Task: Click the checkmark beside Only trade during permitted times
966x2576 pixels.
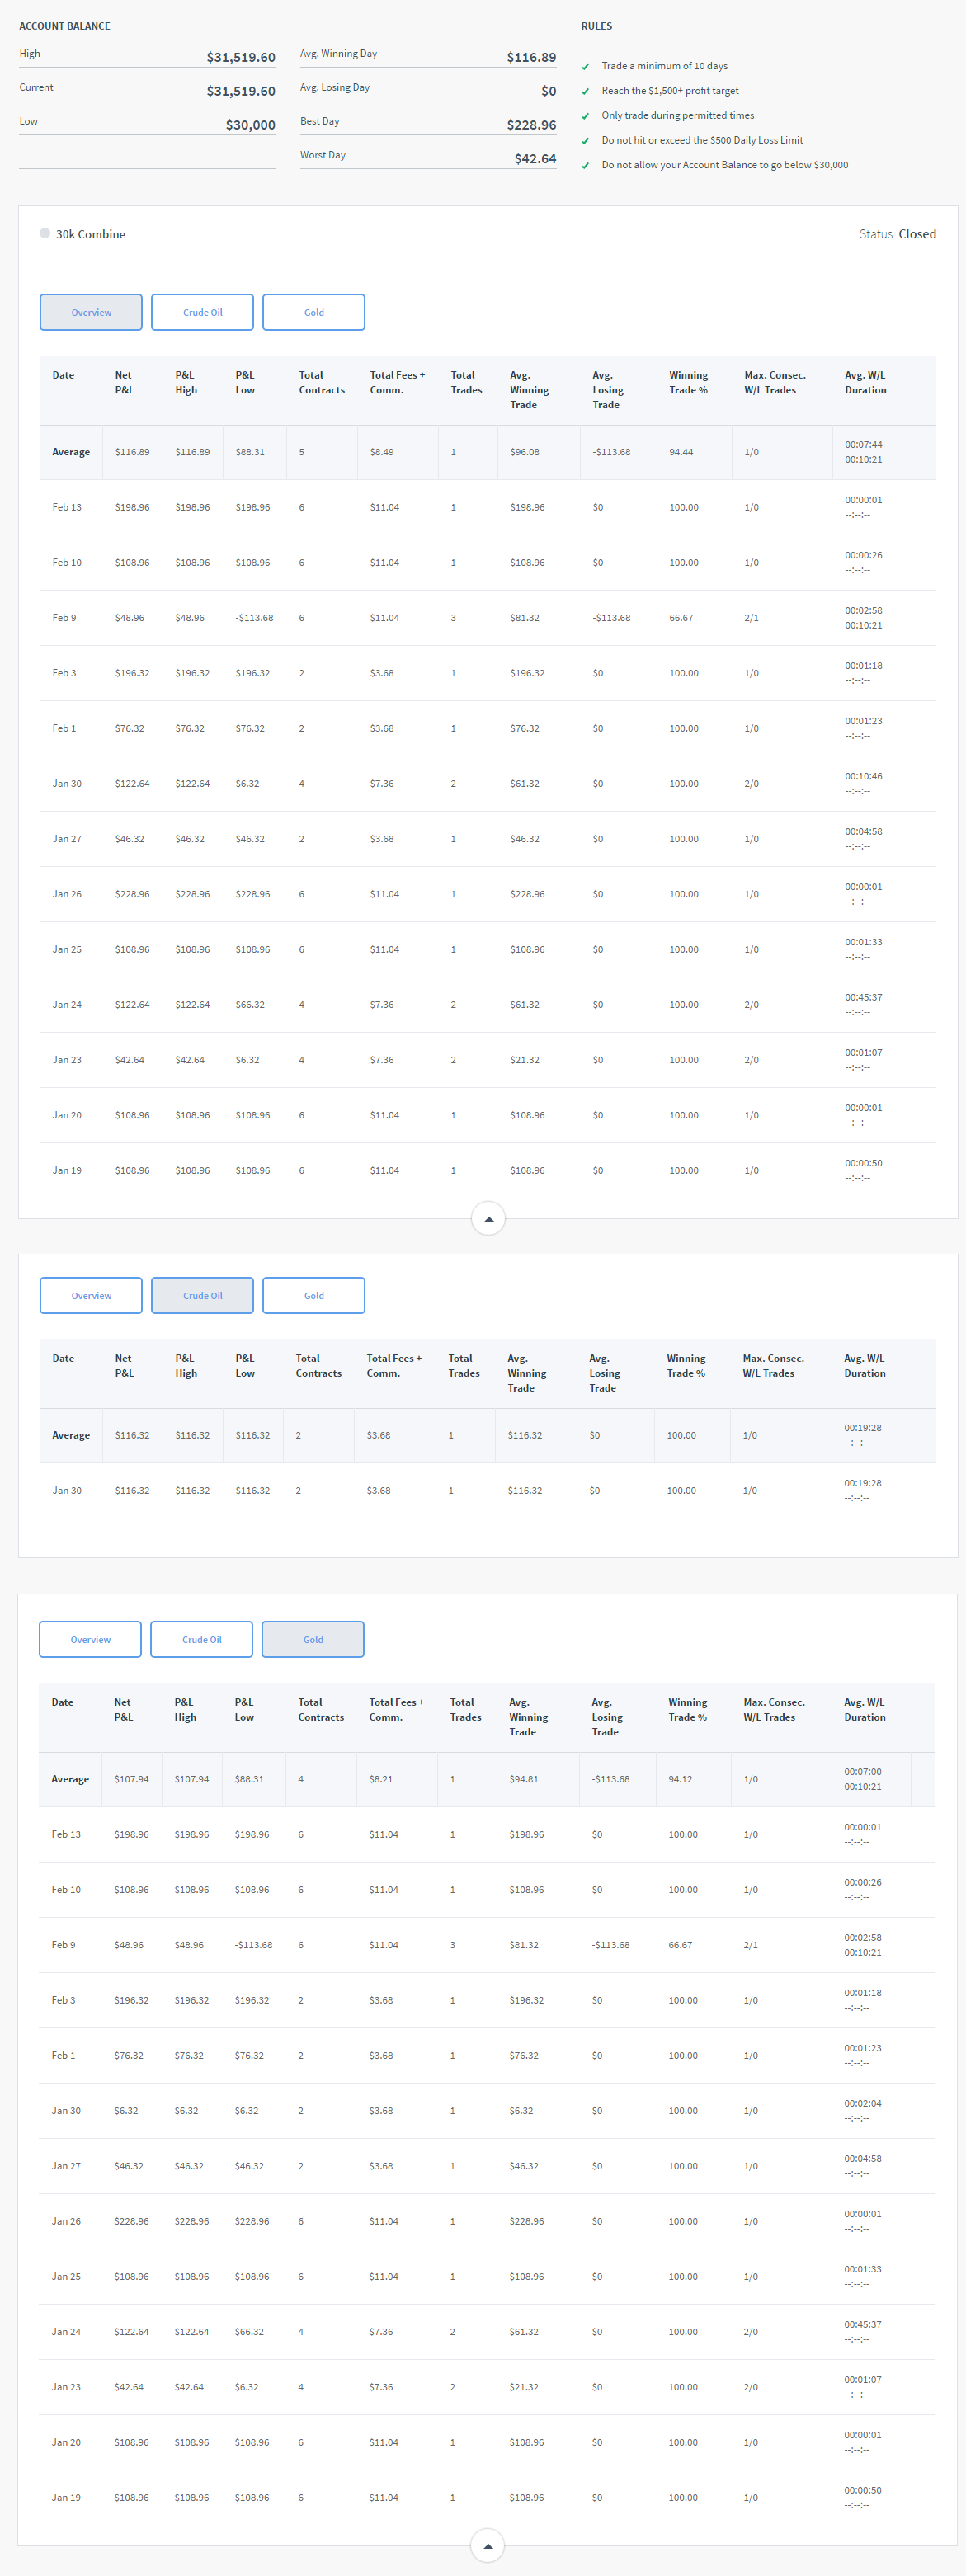Action: 586,117
